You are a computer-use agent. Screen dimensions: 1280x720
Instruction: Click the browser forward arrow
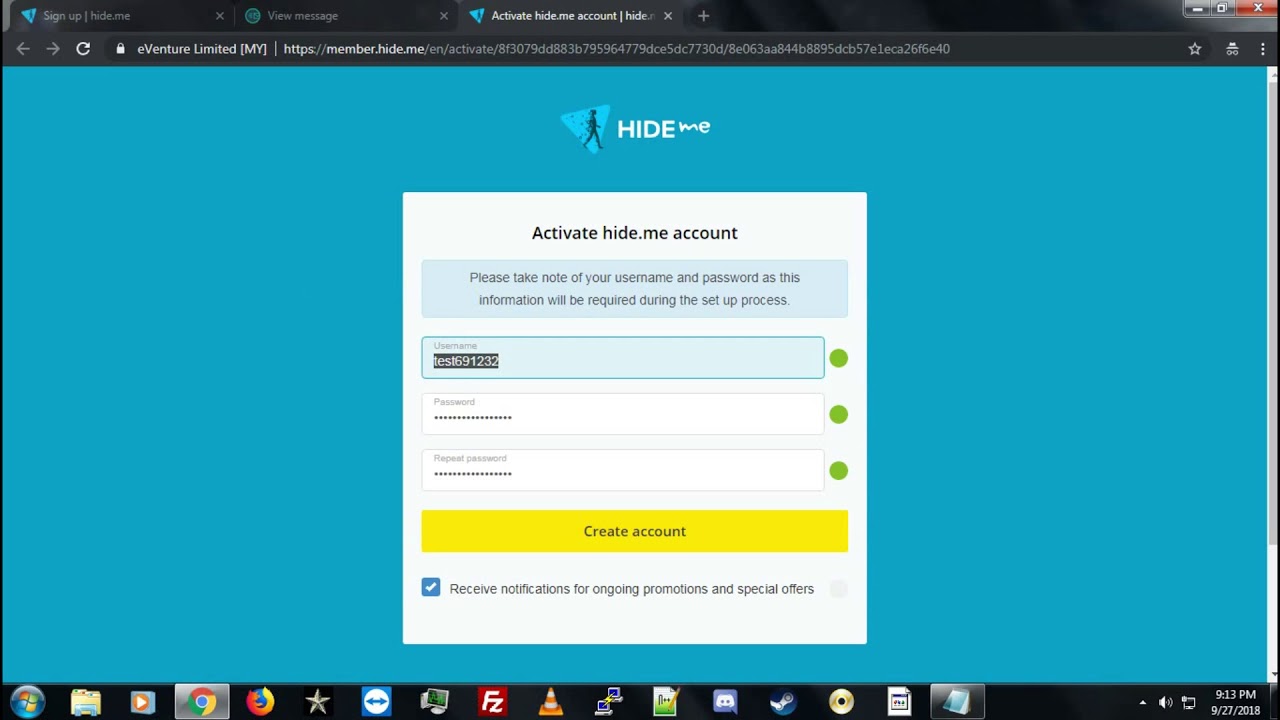click(x=53, y=48)
